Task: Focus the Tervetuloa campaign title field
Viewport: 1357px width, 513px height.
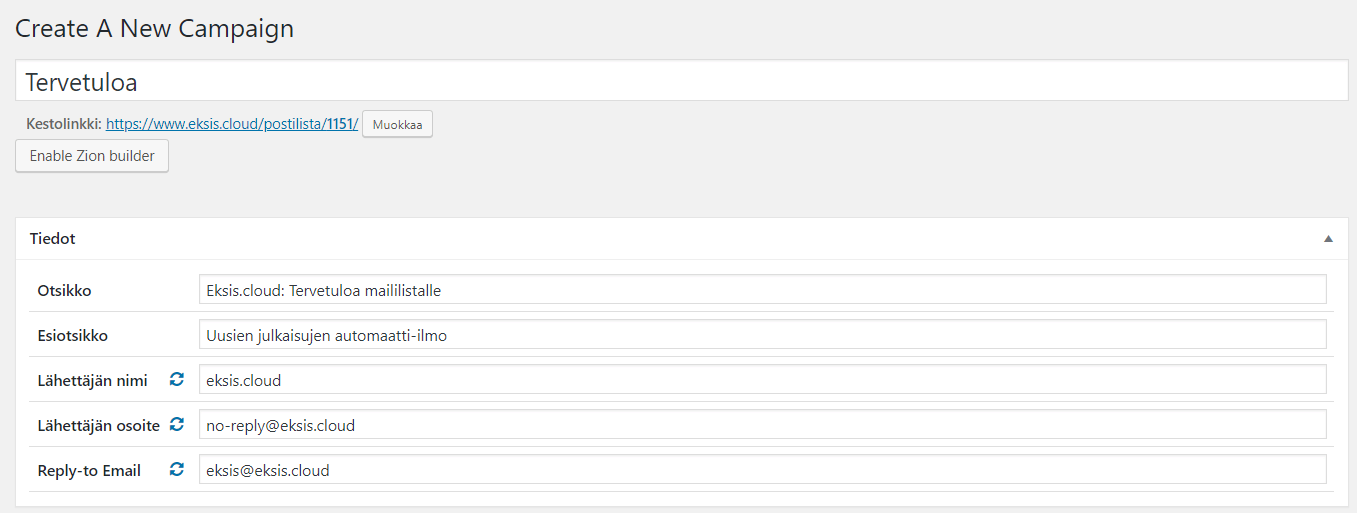Action: click(682, 80)
